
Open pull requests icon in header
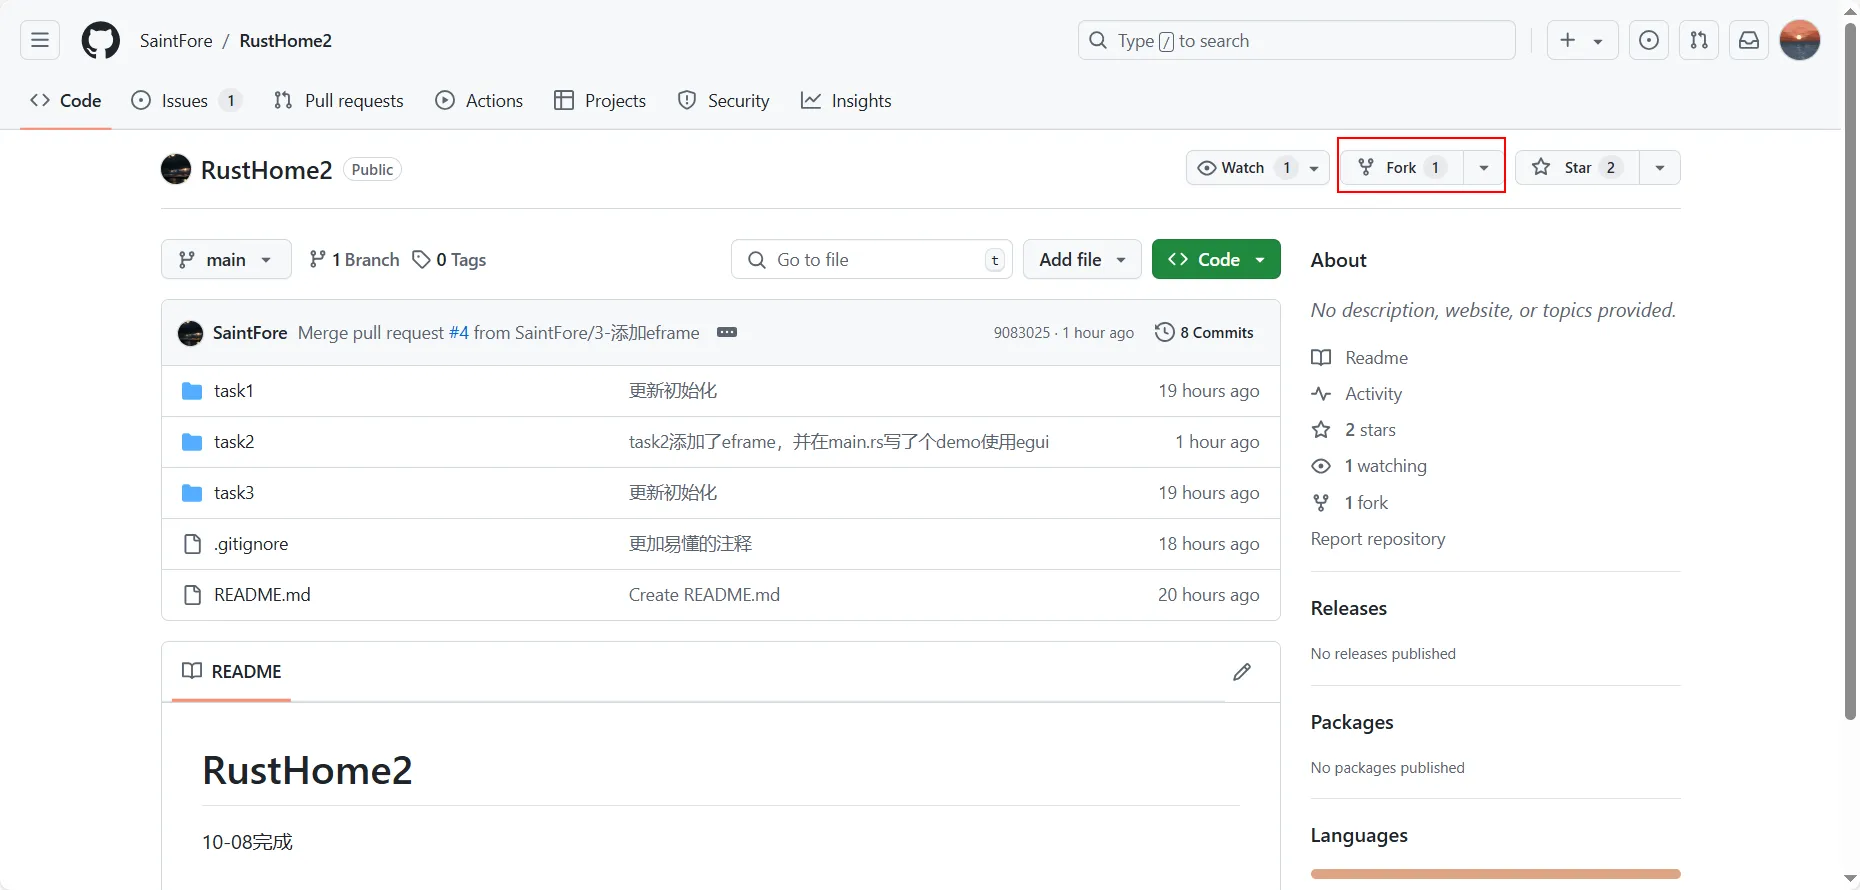pyautogui.click(x=1698, y=41)
